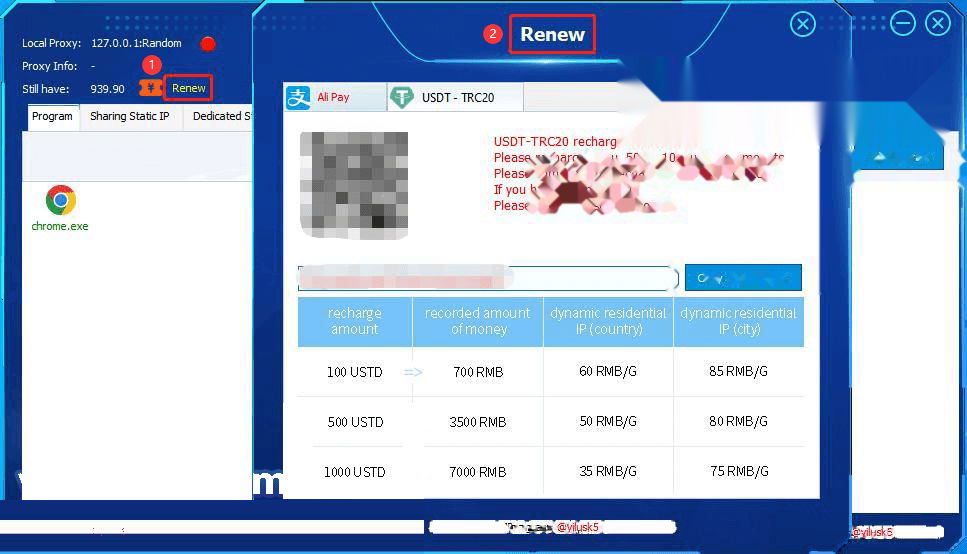Close the Renew dialog
The height and width of the screenshot is (554, 967).
tap(803, 25)
